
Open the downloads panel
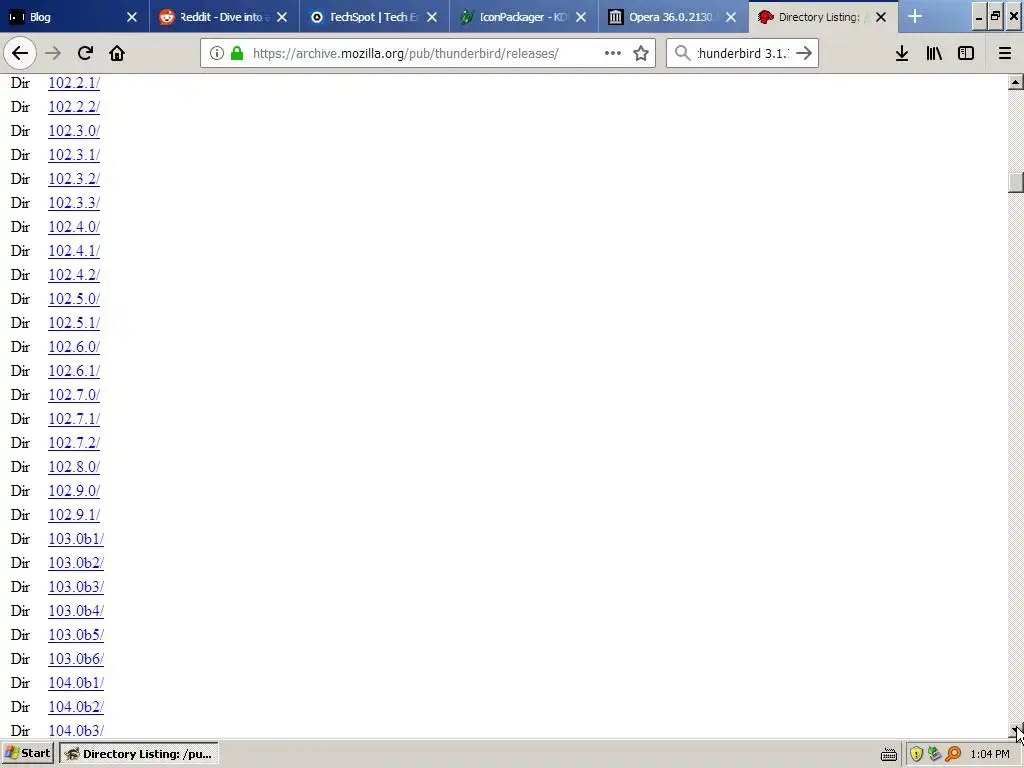coord(902,53)
